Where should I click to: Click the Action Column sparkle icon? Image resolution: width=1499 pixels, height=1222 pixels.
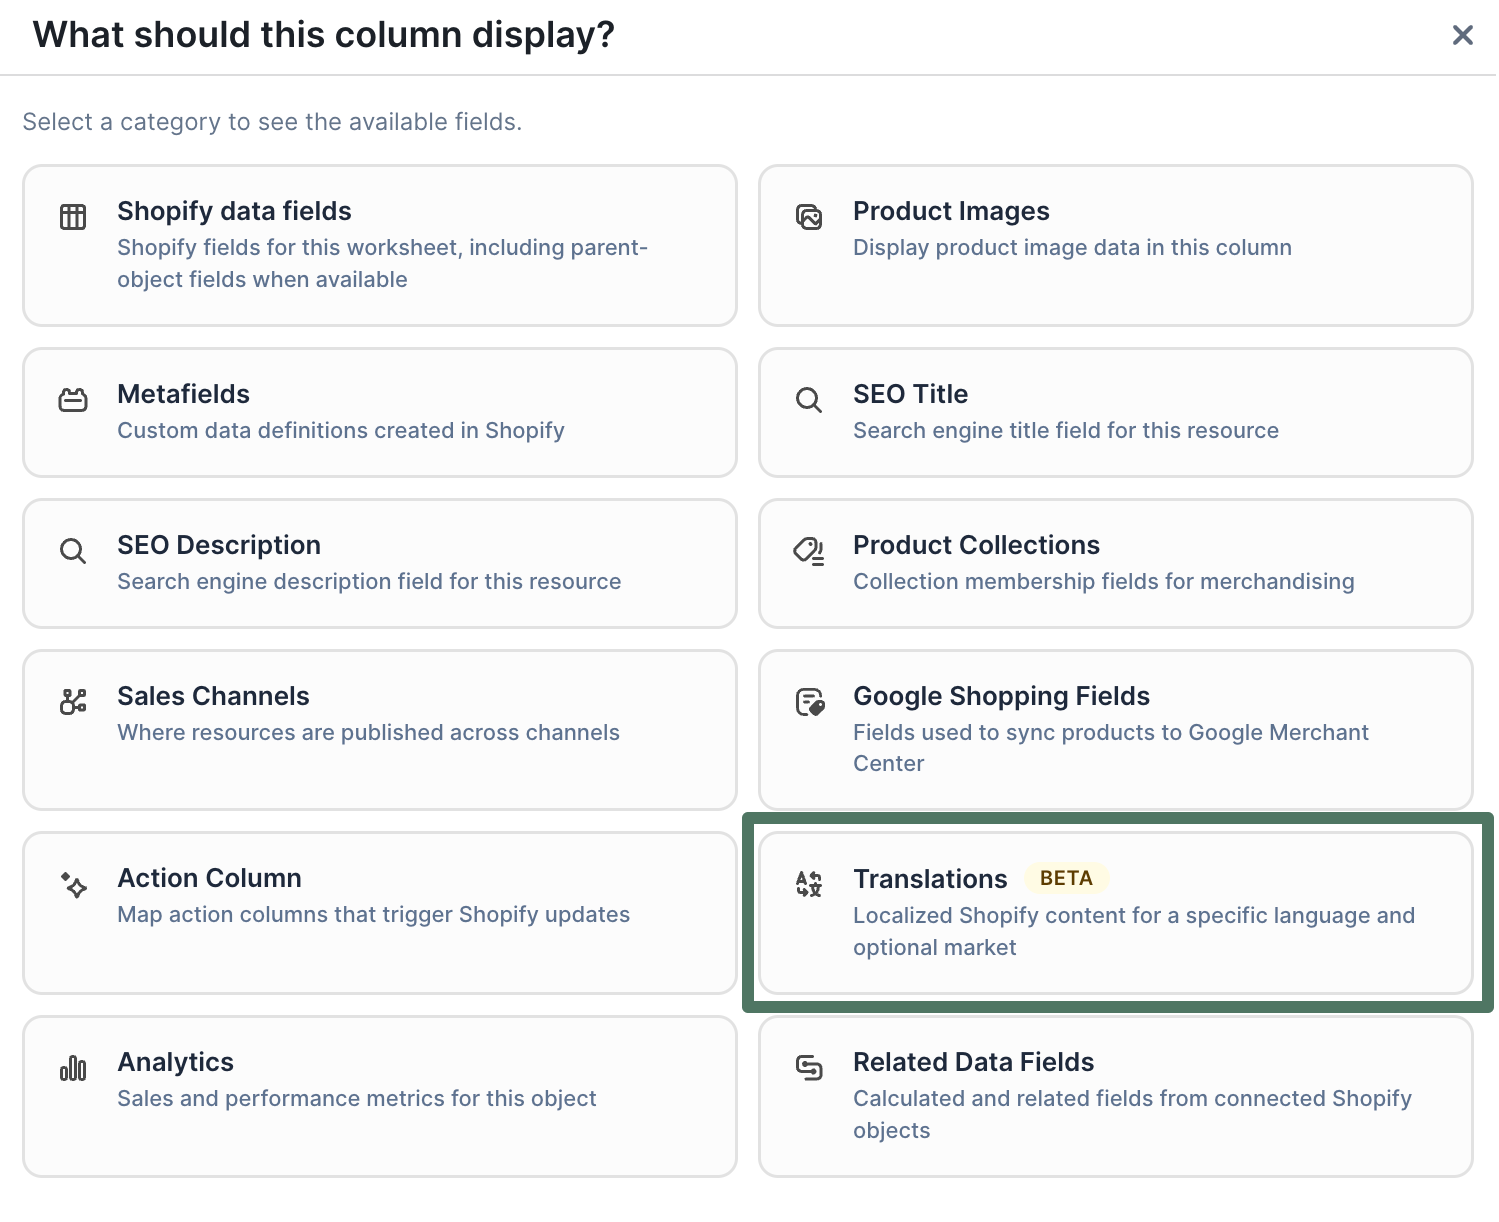[x=73, y=885]
